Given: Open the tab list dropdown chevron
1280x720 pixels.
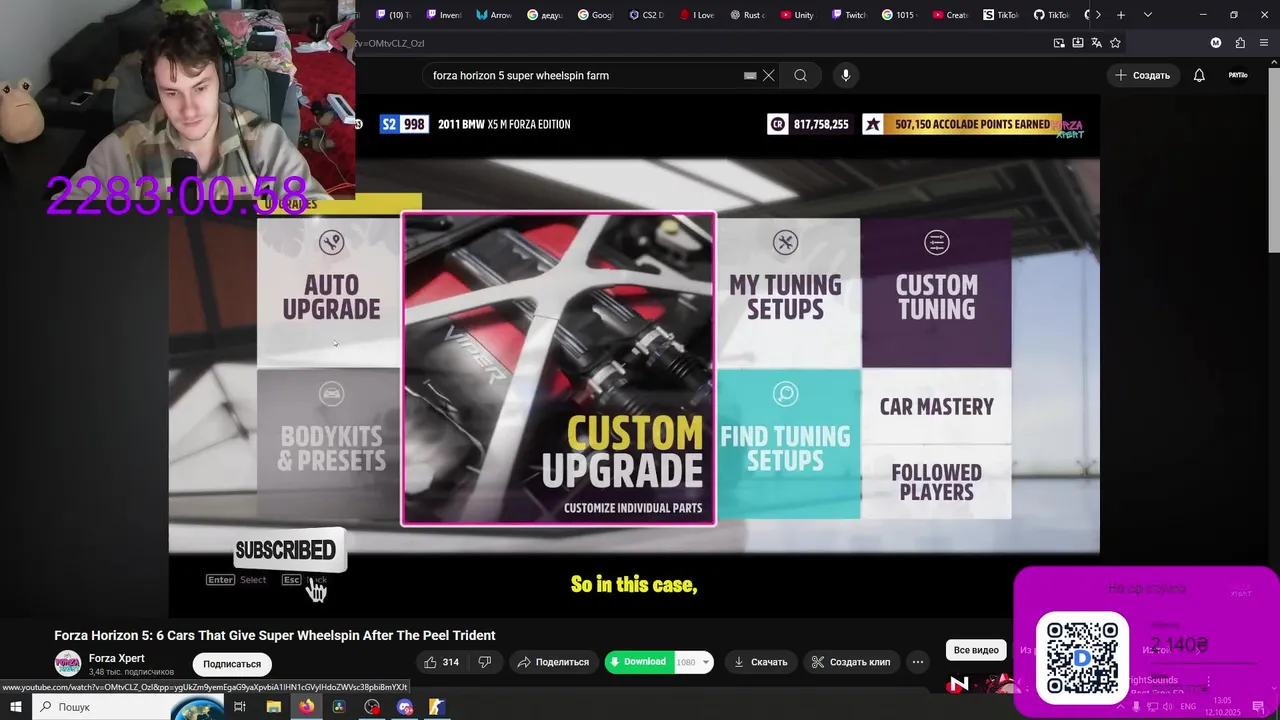Looking at the screenshot, I should click(x=1147, y=15).
